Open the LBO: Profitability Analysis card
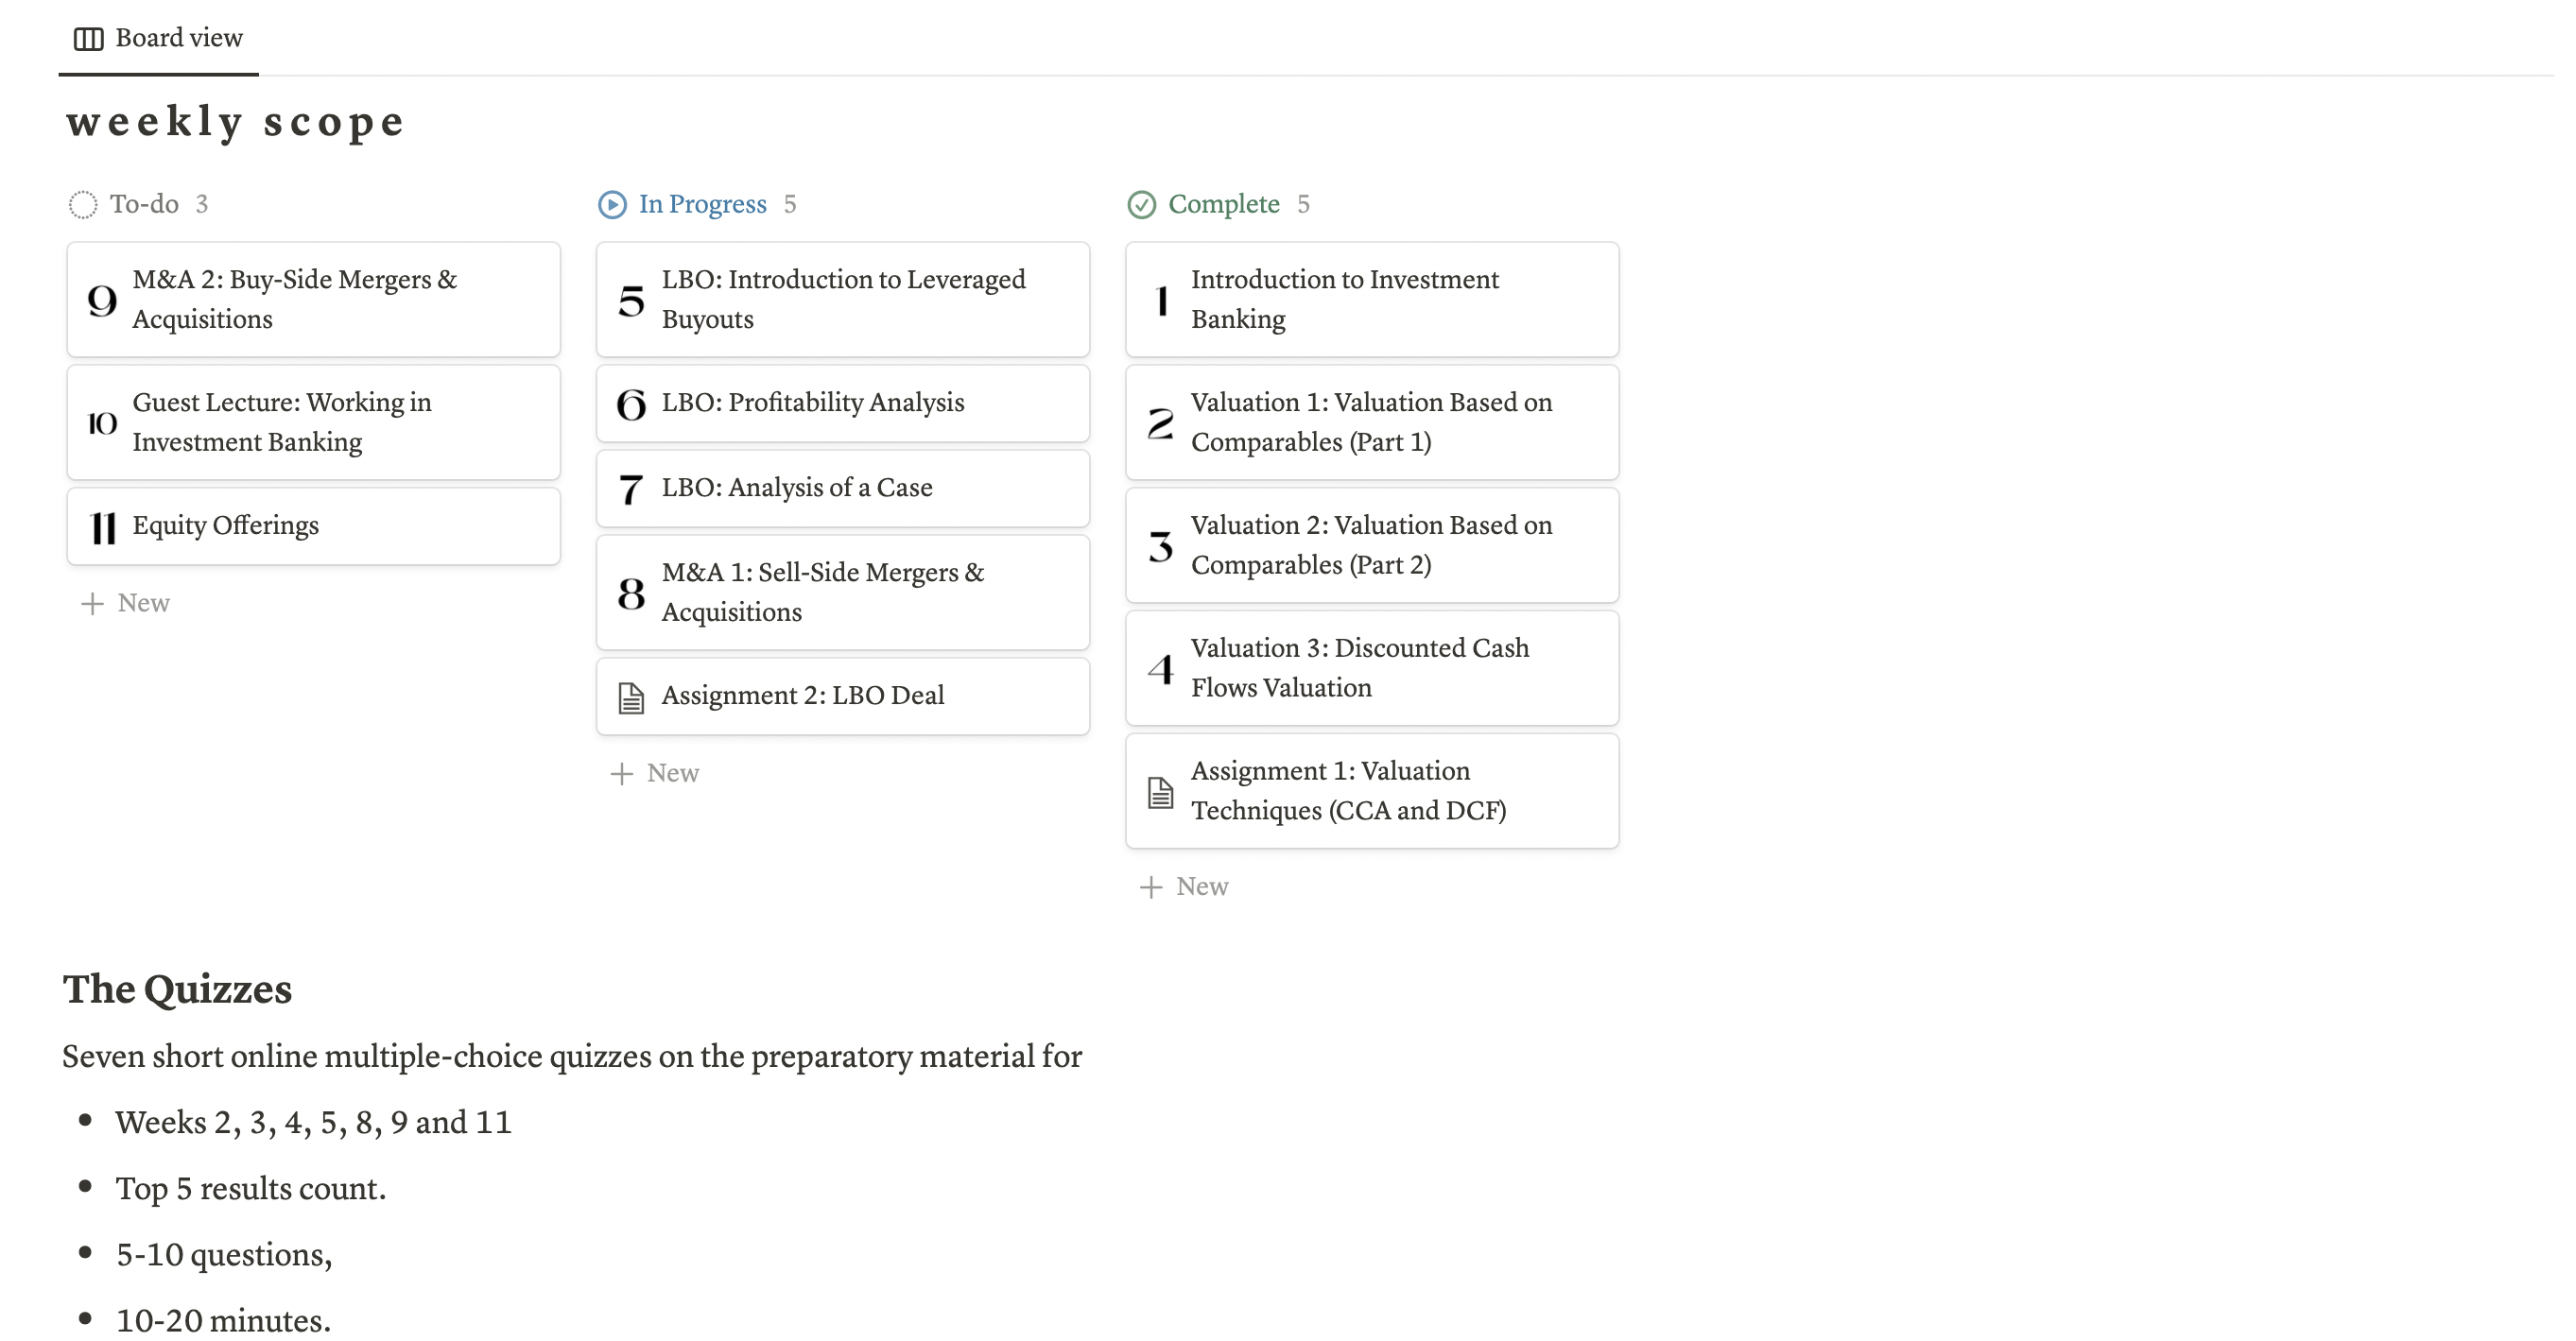This screenshot has width=2576, height=1341. [x=841, y=403]
